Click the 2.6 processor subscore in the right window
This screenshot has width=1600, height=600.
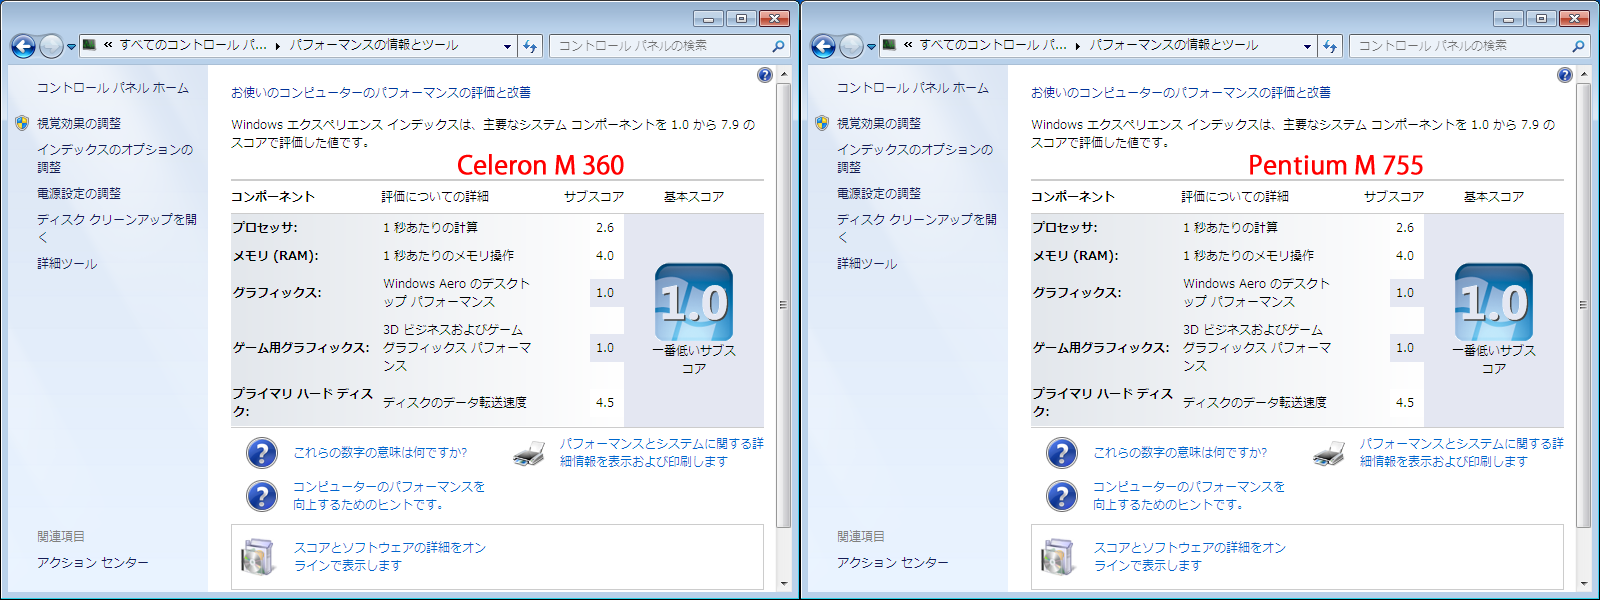[1405, 228]
